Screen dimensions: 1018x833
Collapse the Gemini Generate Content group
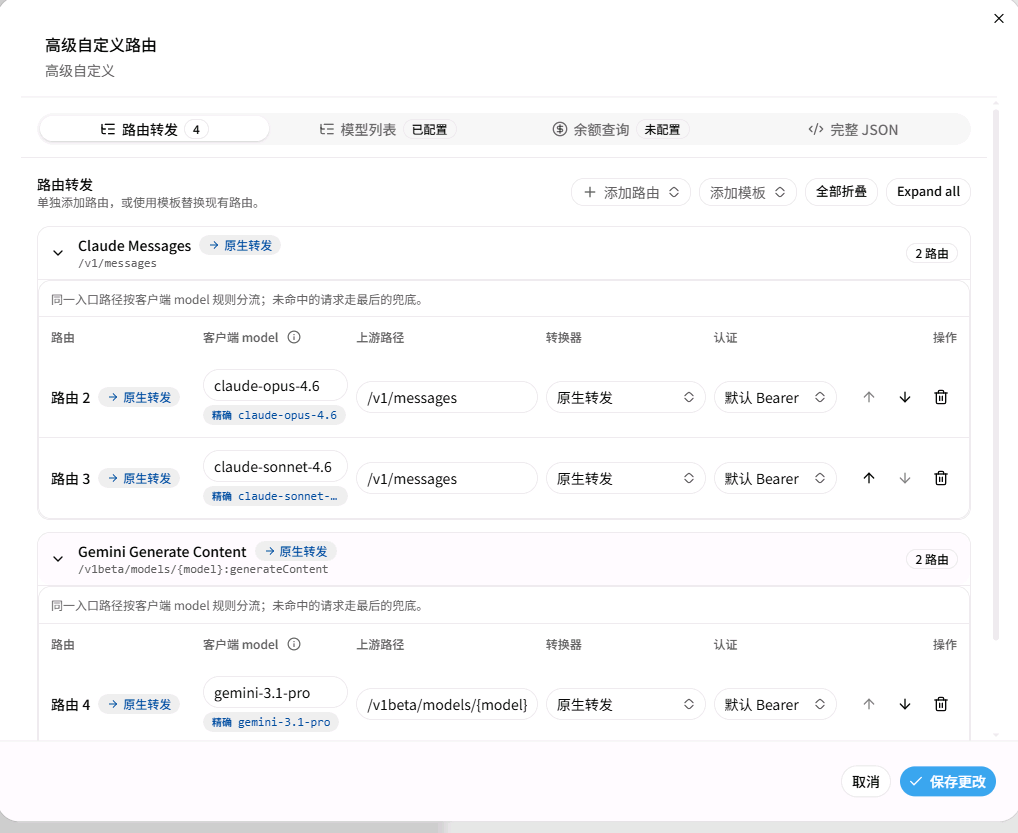pyautogui.click(x=58, y=559)
